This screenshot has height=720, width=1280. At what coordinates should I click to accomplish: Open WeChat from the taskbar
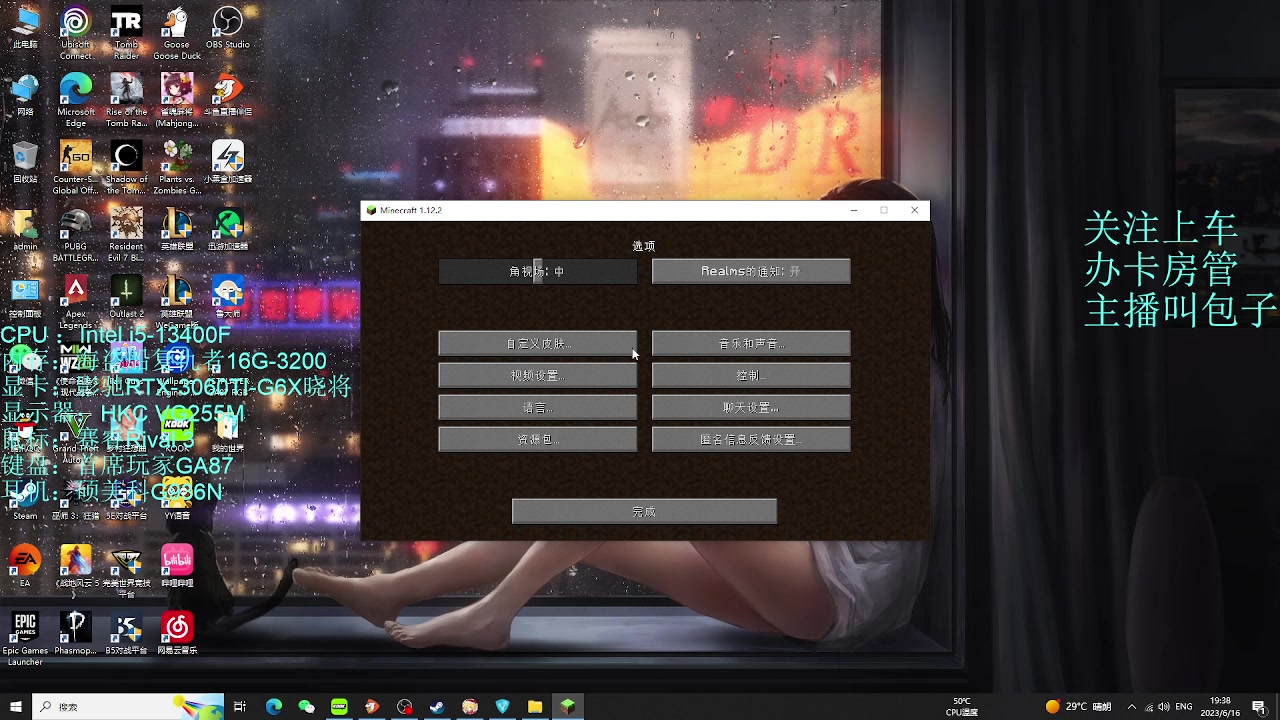(307, 707)
